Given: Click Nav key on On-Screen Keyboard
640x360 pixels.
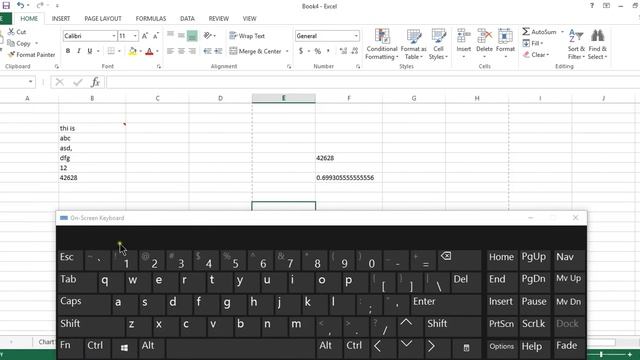Looking at the screenshot, I should (568, 259).
